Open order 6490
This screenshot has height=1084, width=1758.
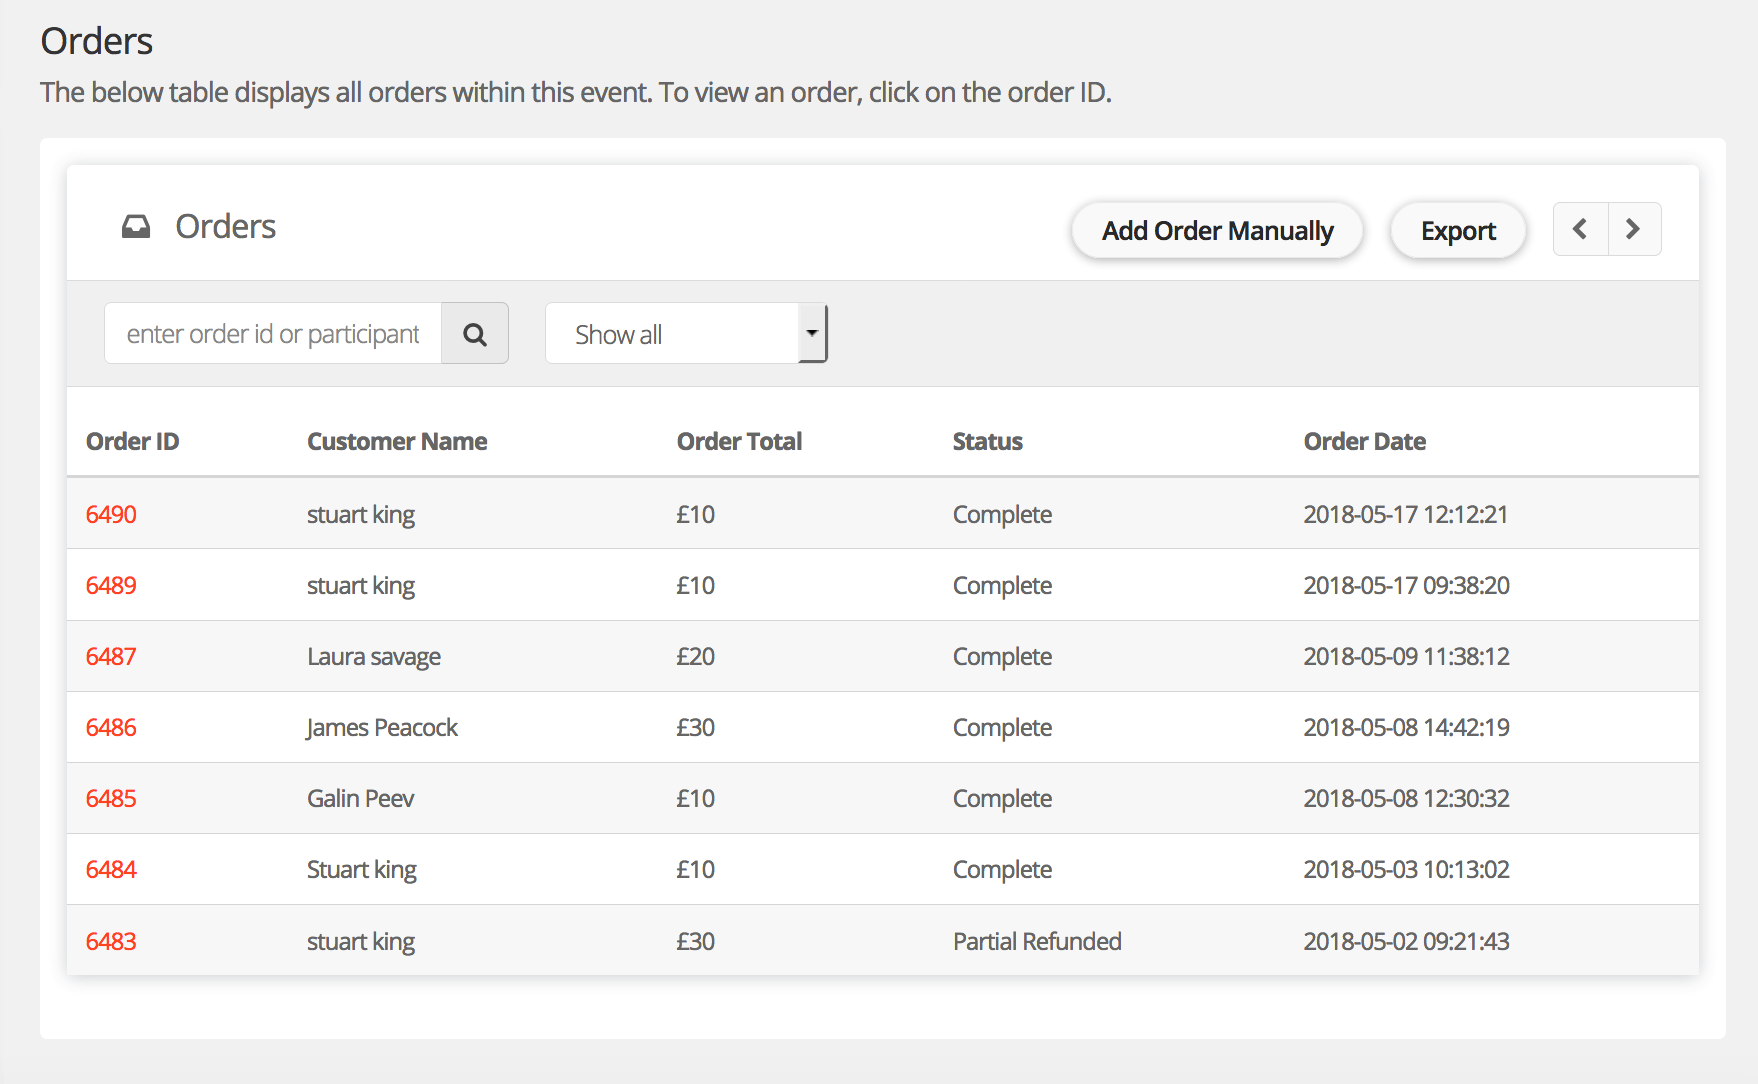pyautogui.click(x=111, y=515)
